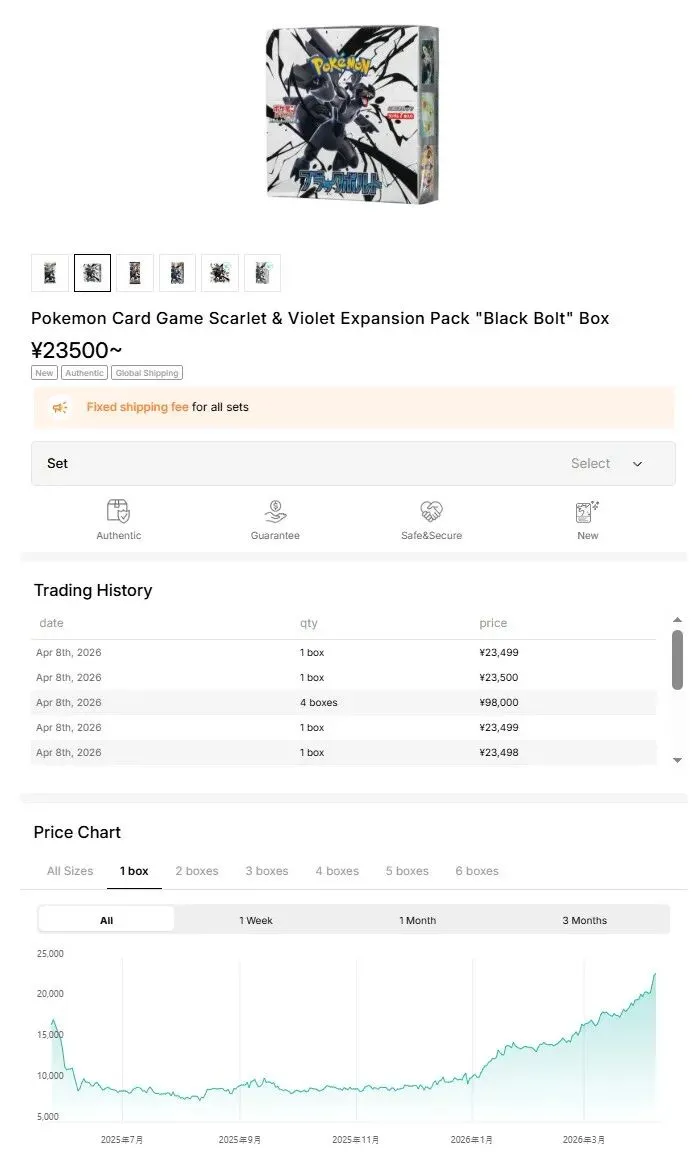Click the Authentic box shield icon
698x1175 pixels.
coord(118,511)
